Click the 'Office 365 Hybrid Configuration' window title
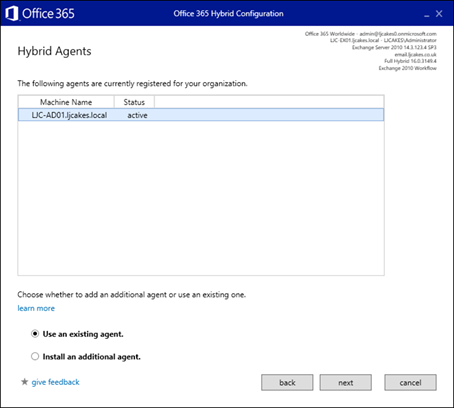Screen dimensions: 454x408 coord(228,14)
